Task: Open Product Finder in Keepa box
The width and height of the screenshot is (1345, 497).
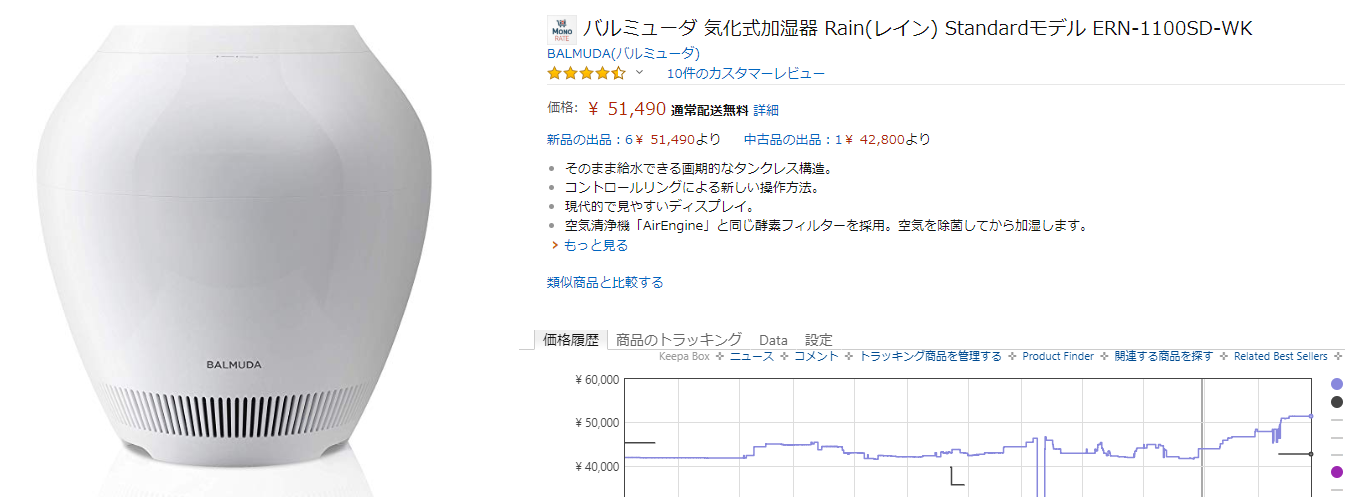Action: point(1058,356)
